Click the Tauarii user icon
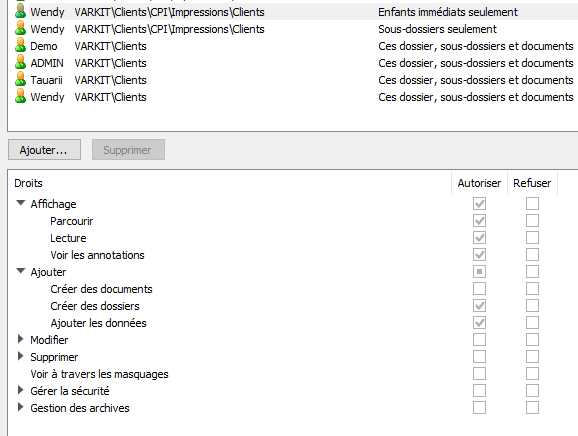This screenshot has height=436, width=578. (x=20, y=80)
